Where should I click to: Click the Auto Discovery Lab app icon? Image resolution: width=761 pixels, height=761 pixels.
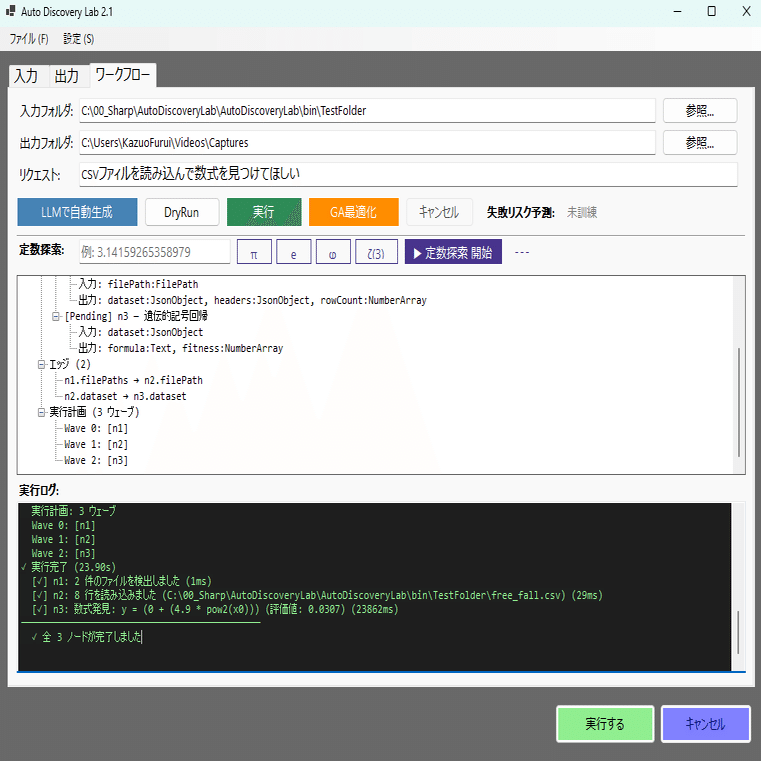(10, 11)
